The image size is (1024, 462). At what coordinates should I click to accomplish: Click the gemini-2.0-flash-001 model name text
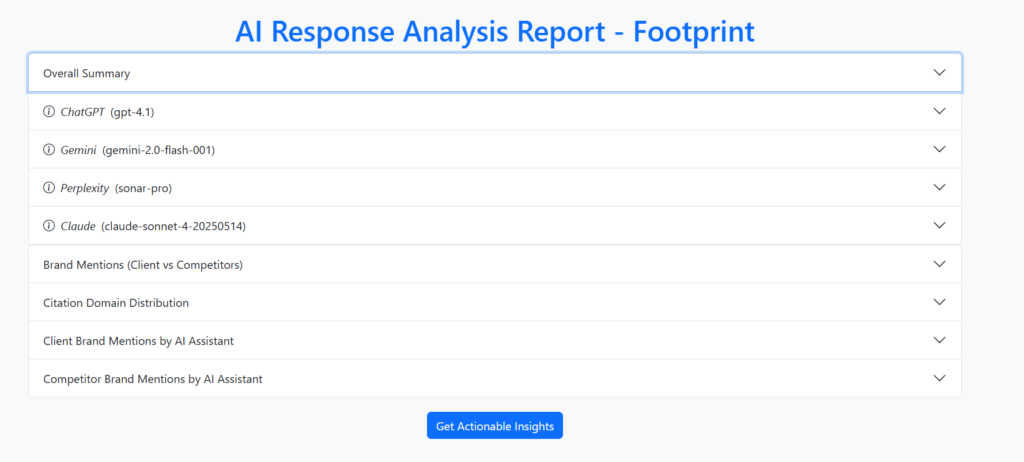point(158,149)
